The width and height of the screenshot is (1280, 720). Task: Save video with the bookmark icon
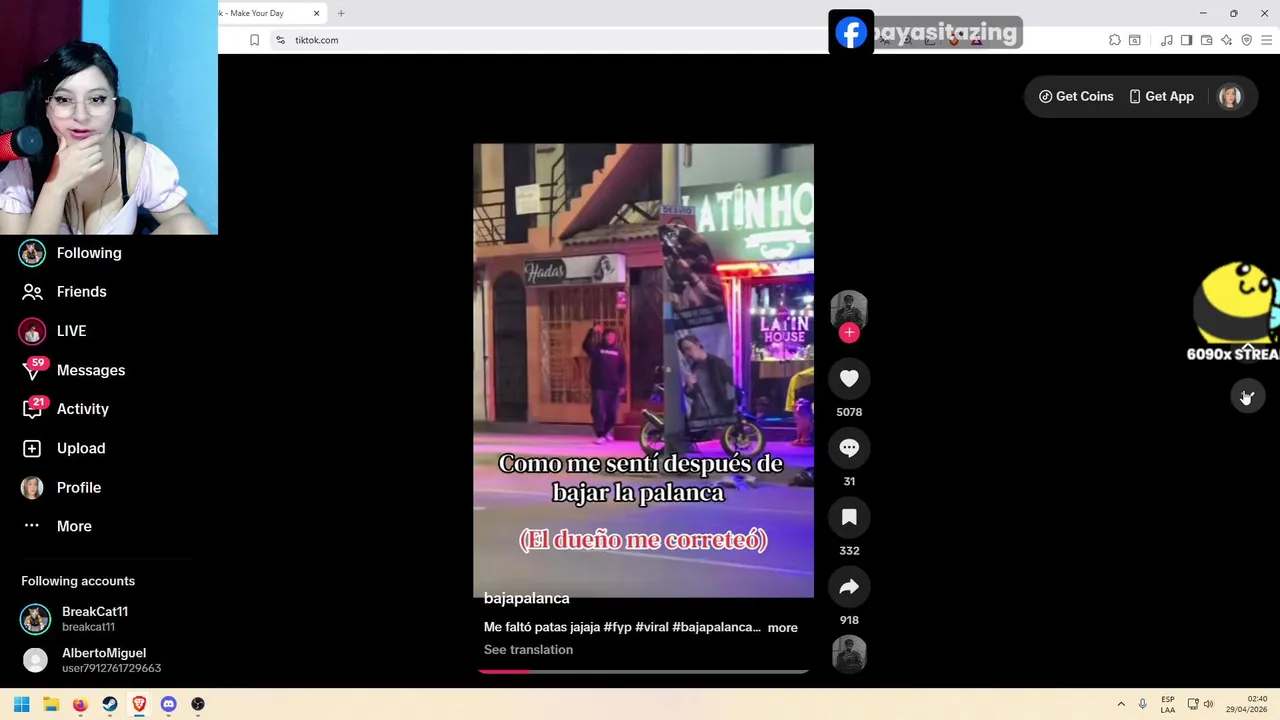coord(849,517)
